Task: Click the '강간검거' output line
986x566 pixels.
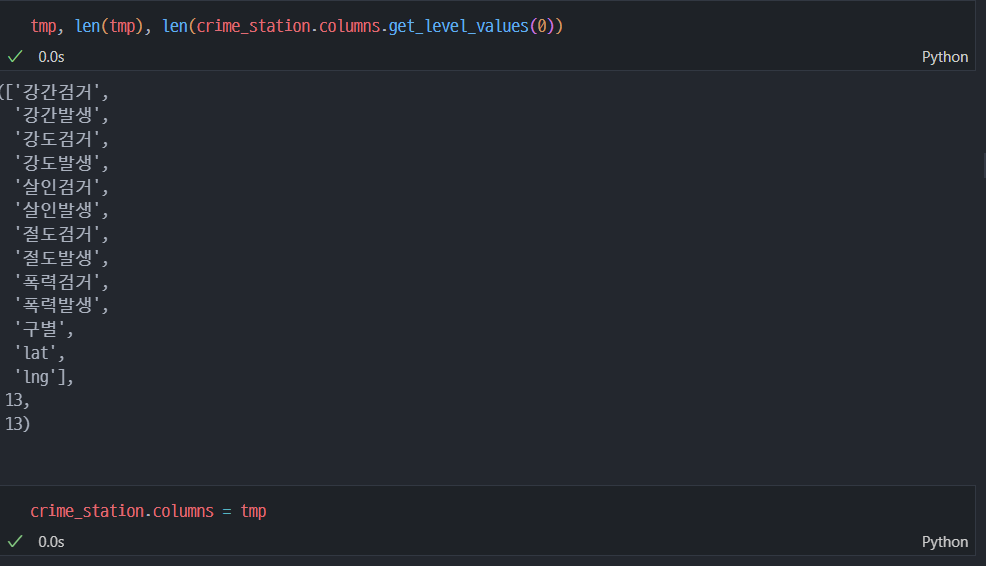Action: (57, 92)
